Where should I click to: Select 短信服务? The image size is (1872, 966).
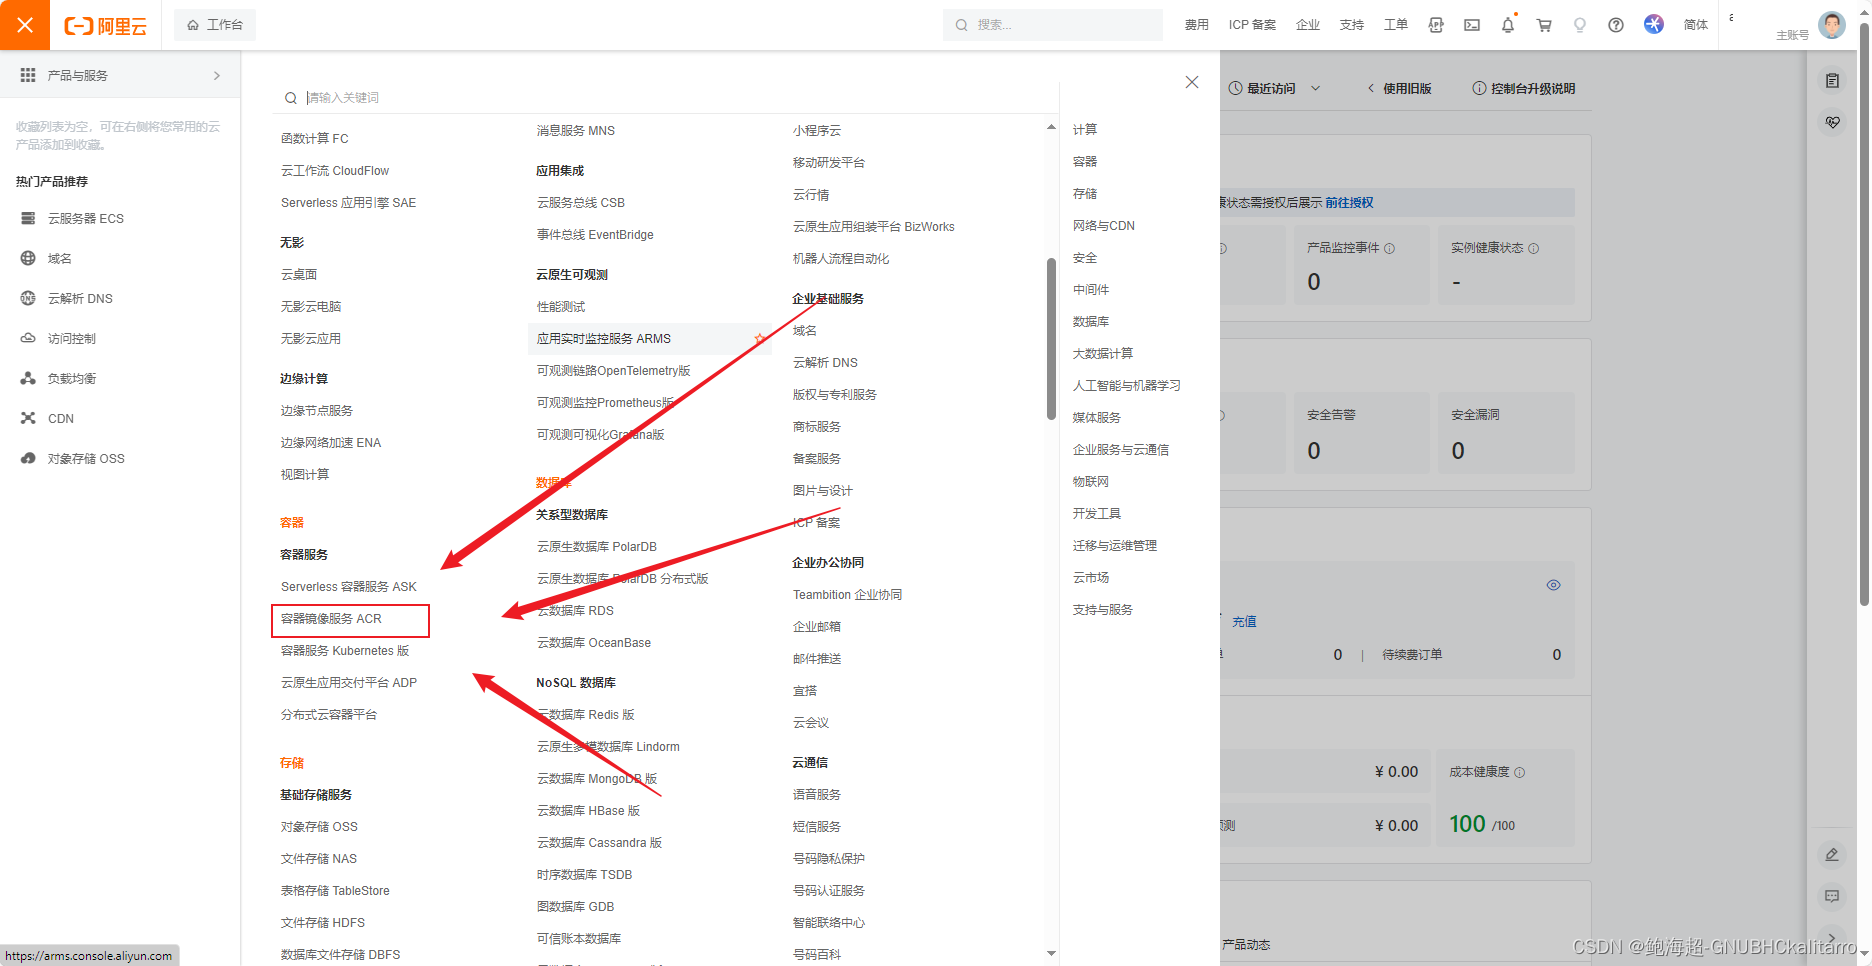817,827
